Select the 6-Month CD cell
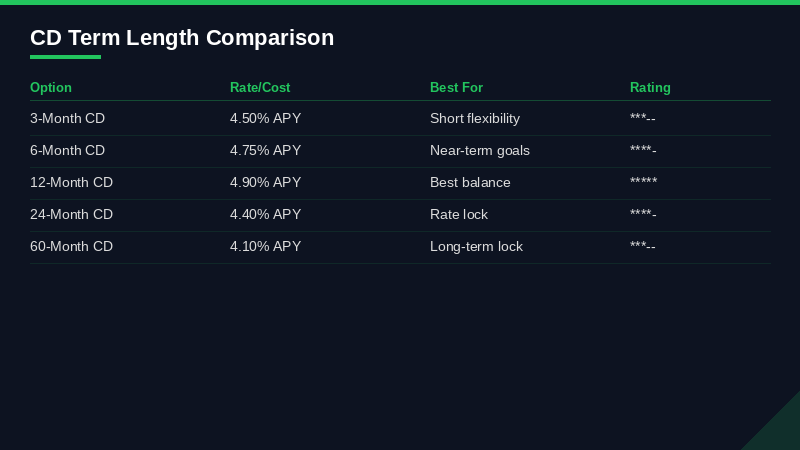The image size is (800, 450). [67, 151]
